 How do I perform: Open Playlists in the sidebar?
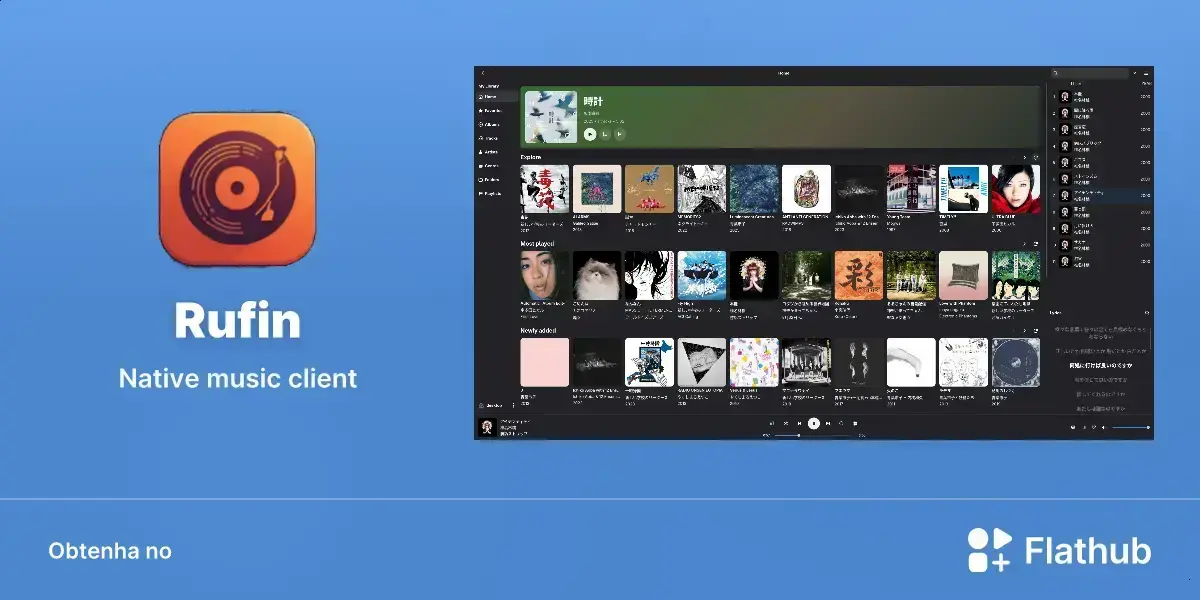click(497, 193)
